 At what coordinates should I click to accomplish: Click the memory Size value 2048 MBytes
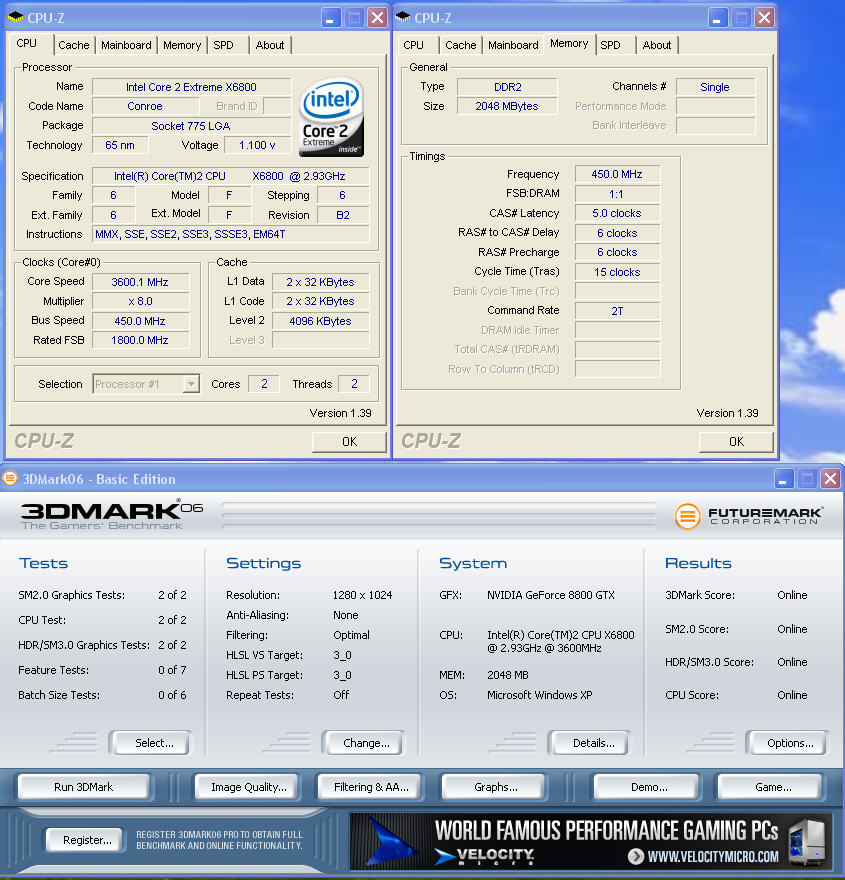click(x=507, y=106)
